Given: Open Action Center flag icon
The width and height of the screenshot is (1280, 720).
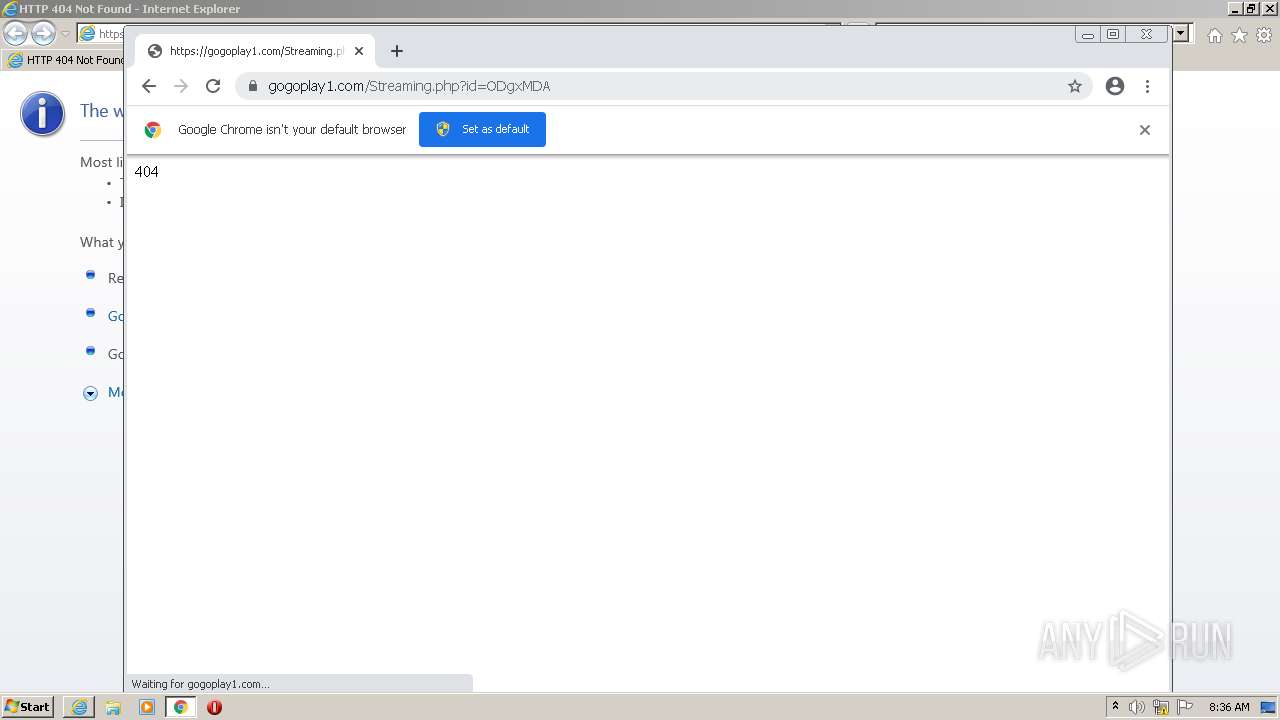Looking at the screenshot, I should click(1185, 707).
